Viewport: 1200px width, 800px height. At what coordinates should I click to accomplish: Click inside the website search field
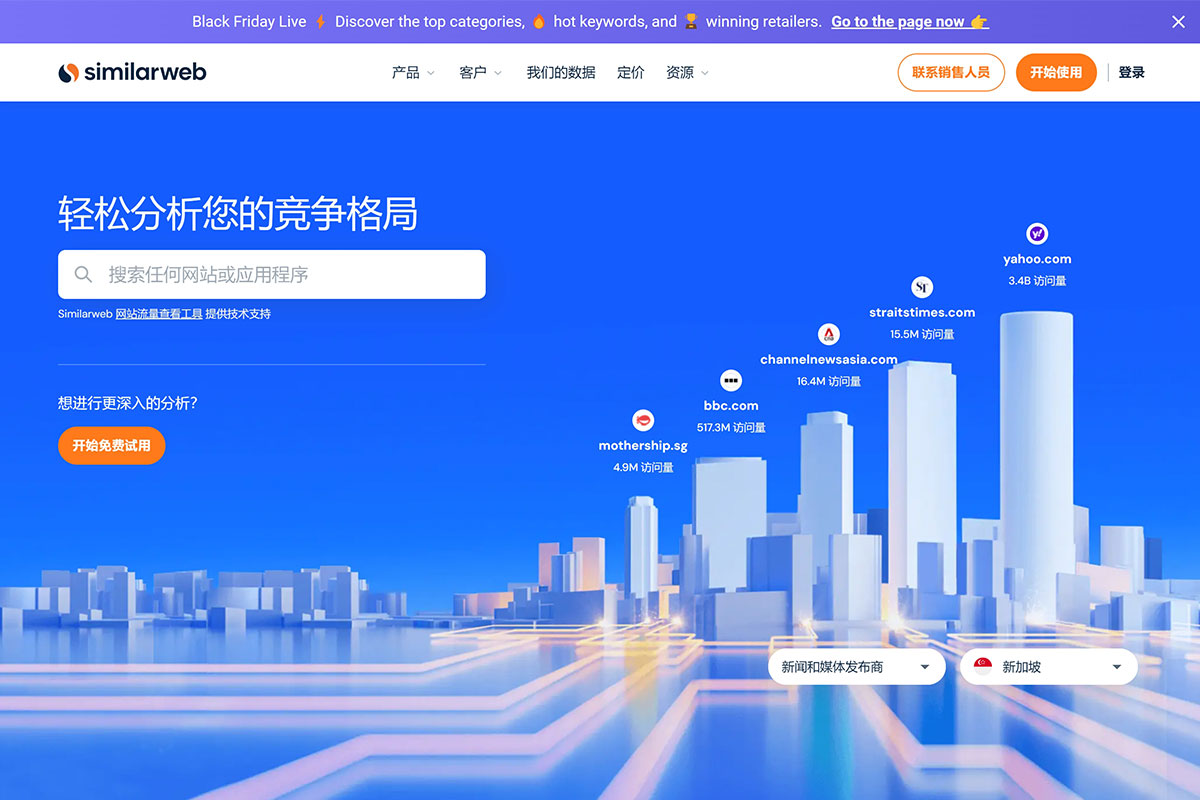point(270,274)
